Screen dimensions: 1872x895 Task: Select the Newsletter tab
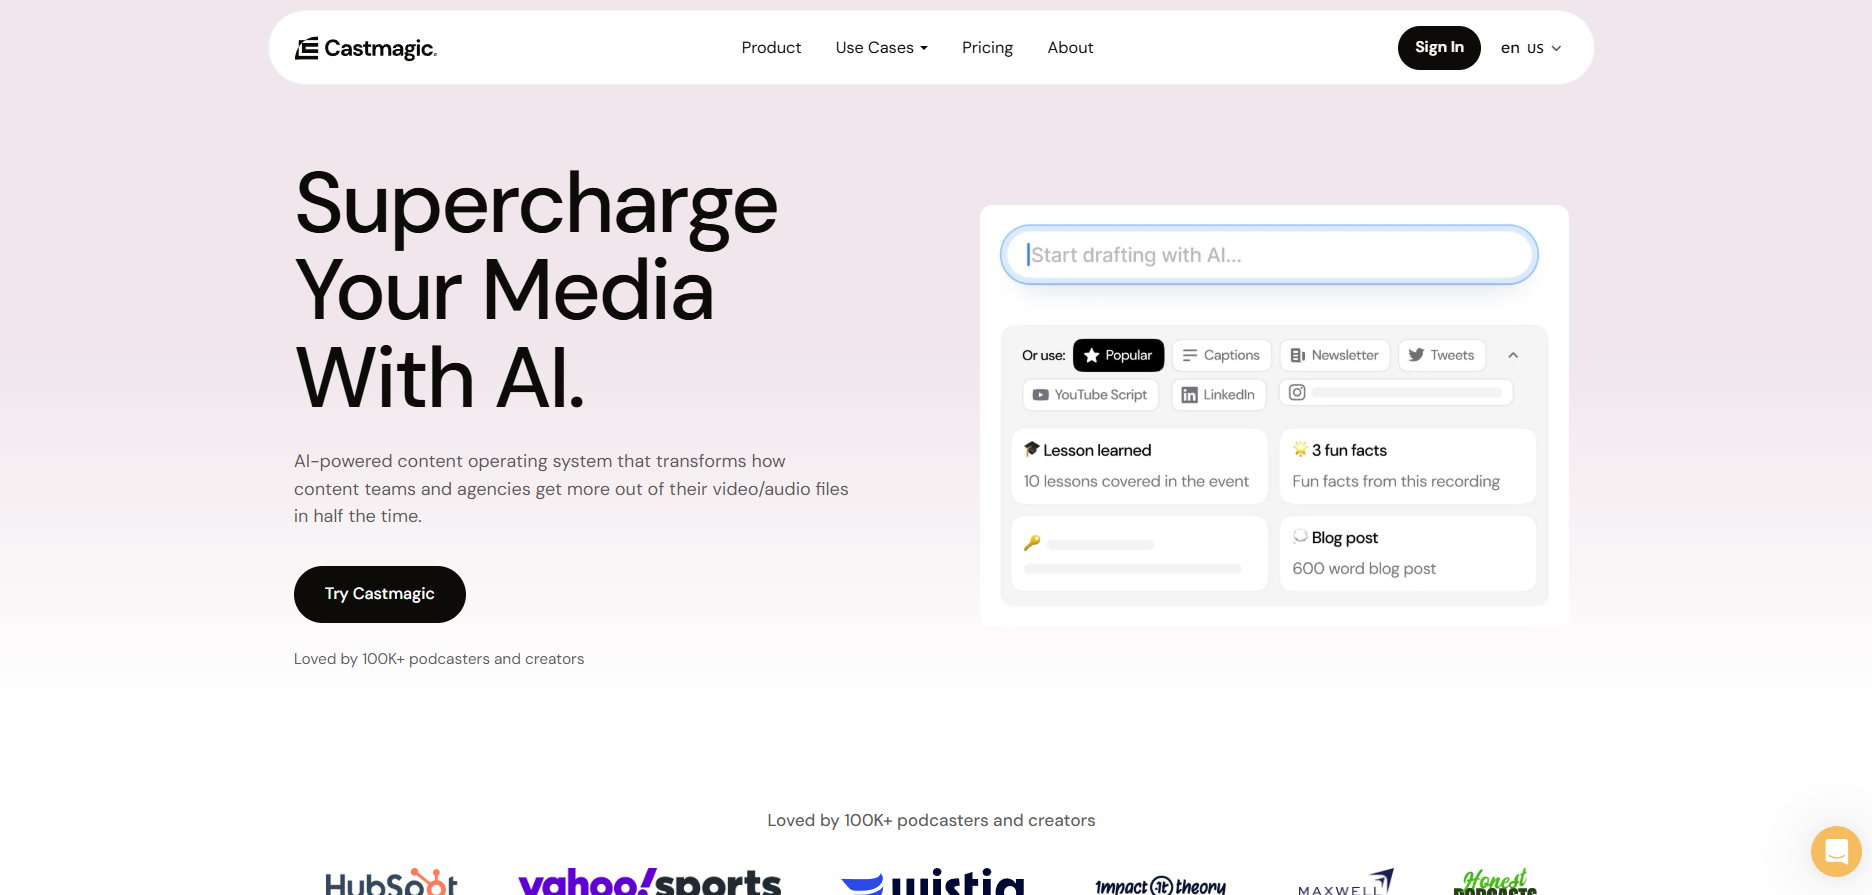pyautogui.click(x=1335, y=355)
